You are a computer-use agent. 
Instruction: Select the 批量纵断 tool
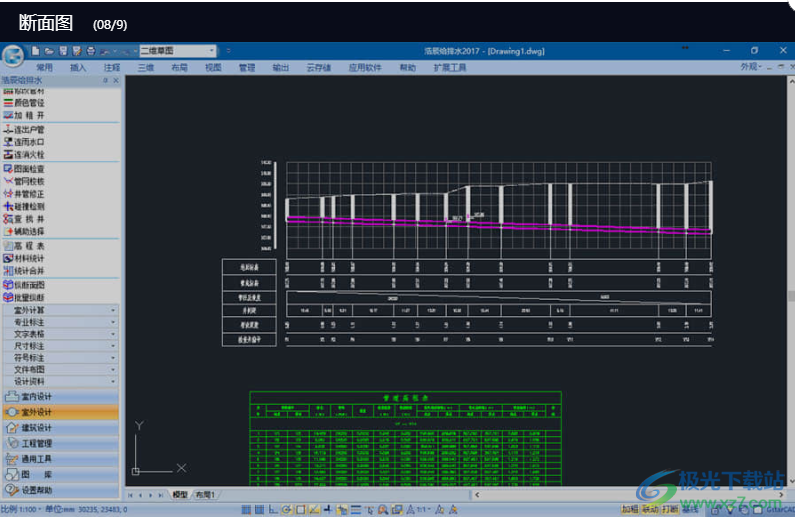(24, 298)
